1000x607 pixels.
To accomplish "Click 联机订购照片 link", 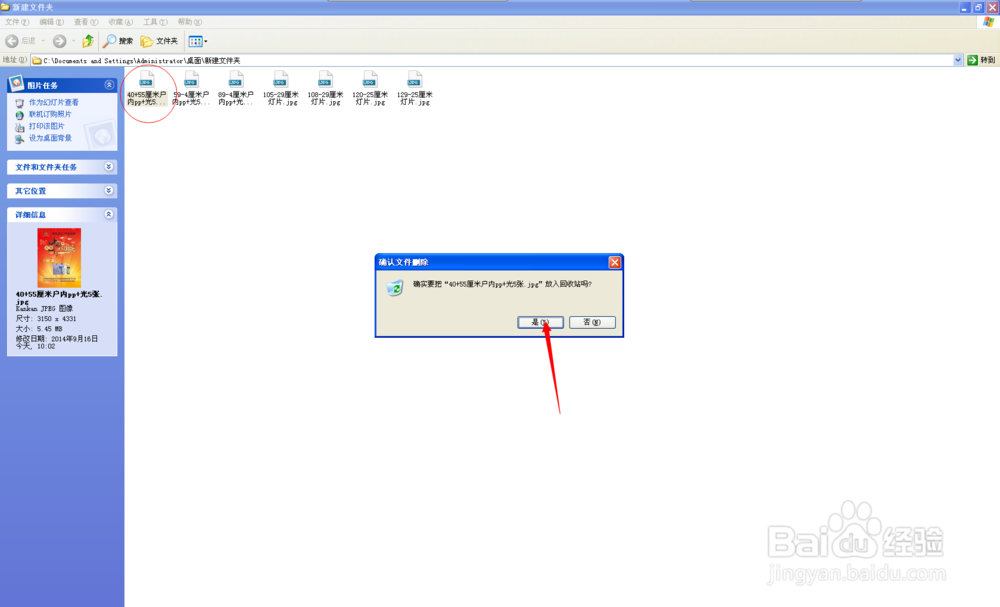I will pos(50,114).
